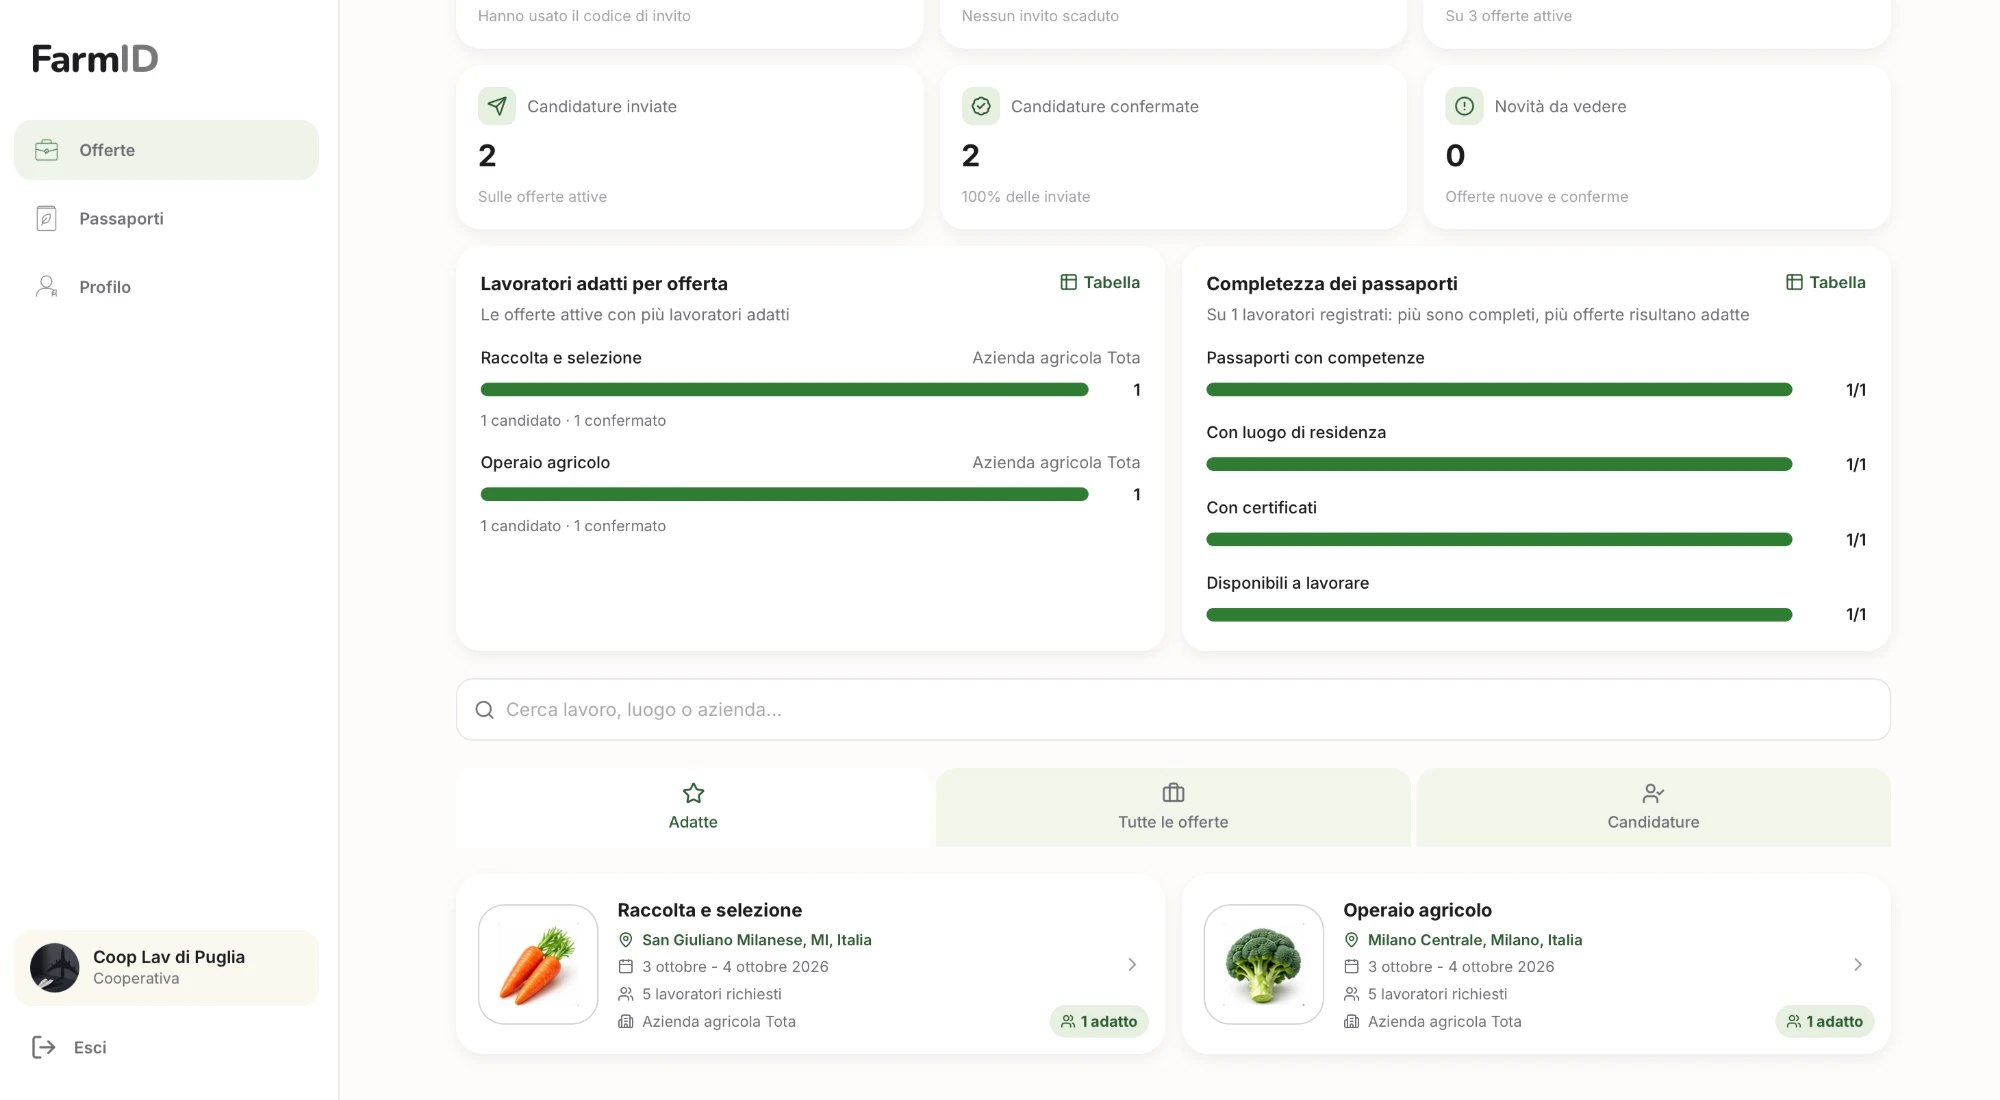The image size is (2000, 1100).
Task: Click the Candidature confermate check icon
Action: [981, 106]
